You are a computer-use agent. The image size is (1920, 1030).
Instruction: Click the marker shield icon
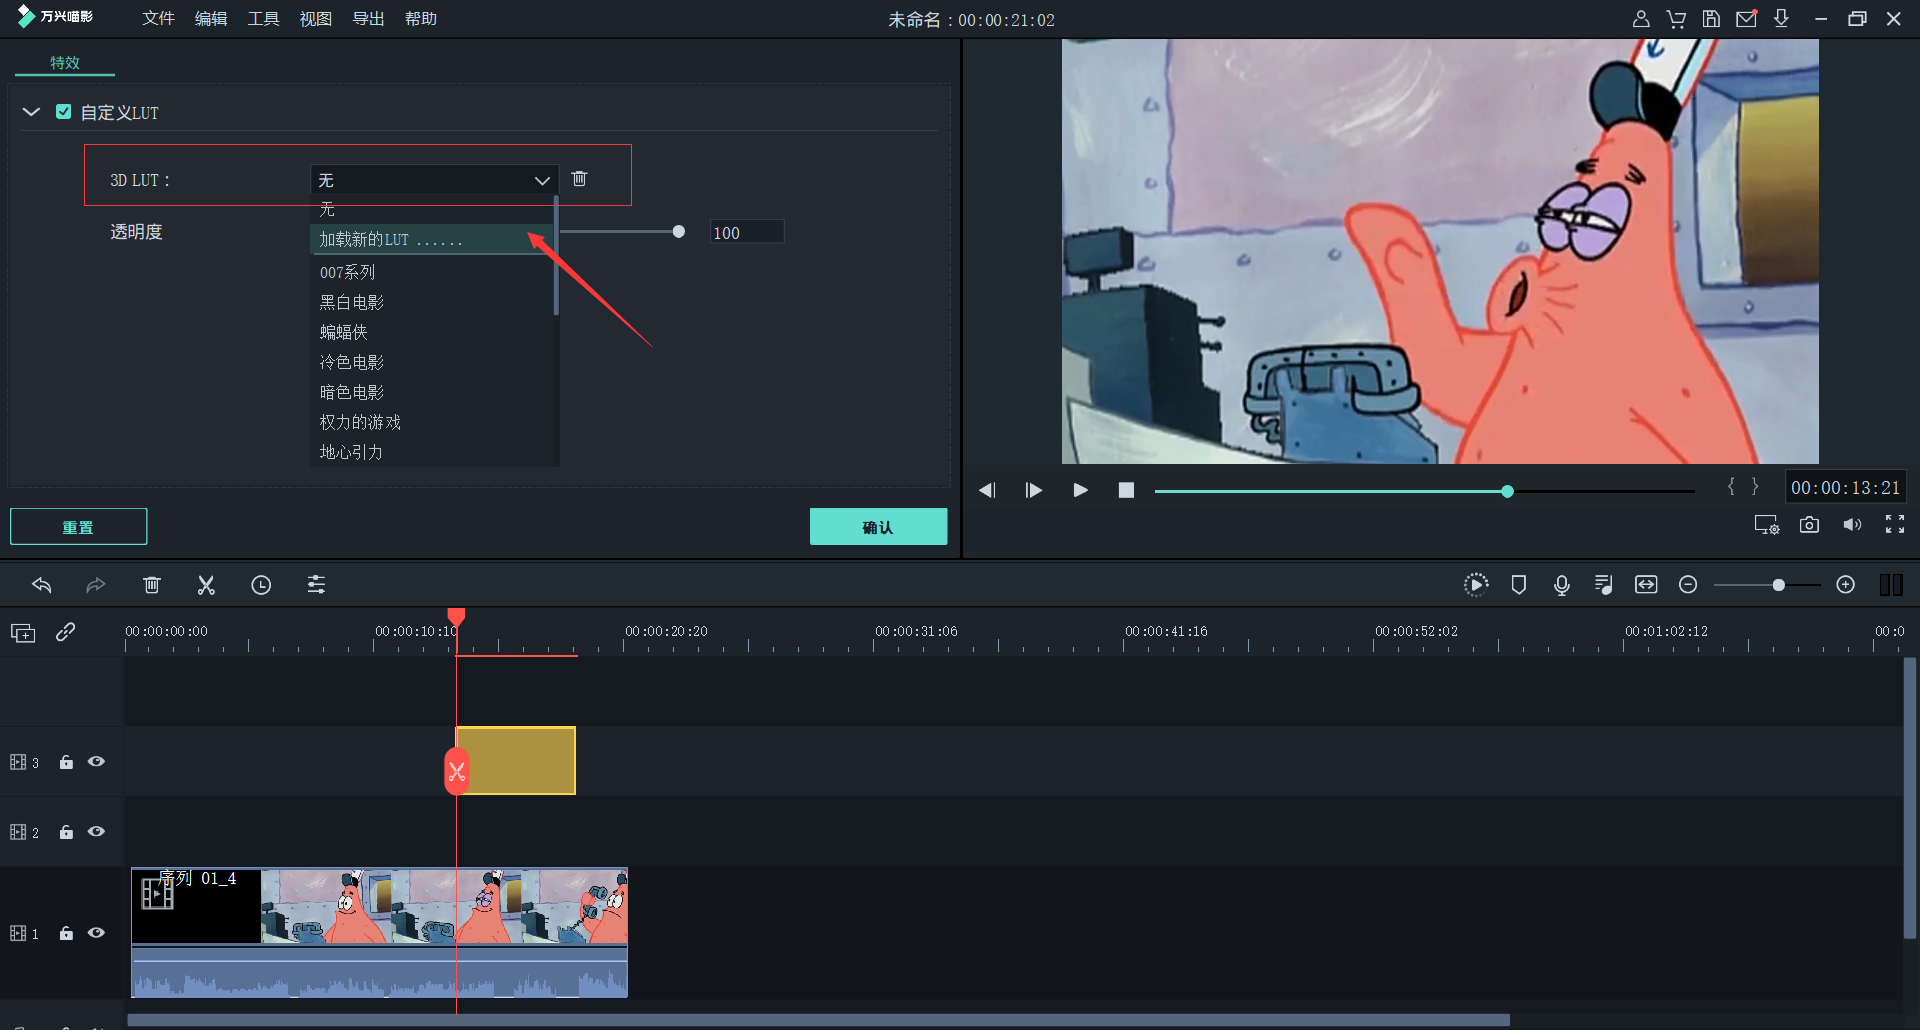coord(1518,585)
